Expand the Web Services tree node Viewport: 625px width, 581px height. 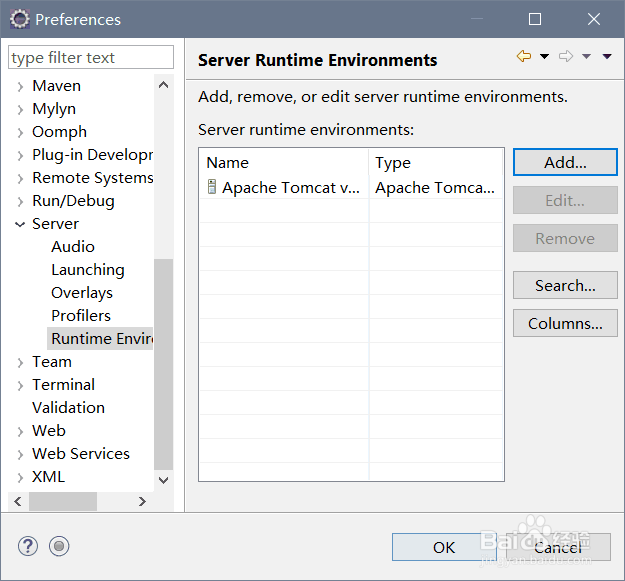(x=20, y=454)
